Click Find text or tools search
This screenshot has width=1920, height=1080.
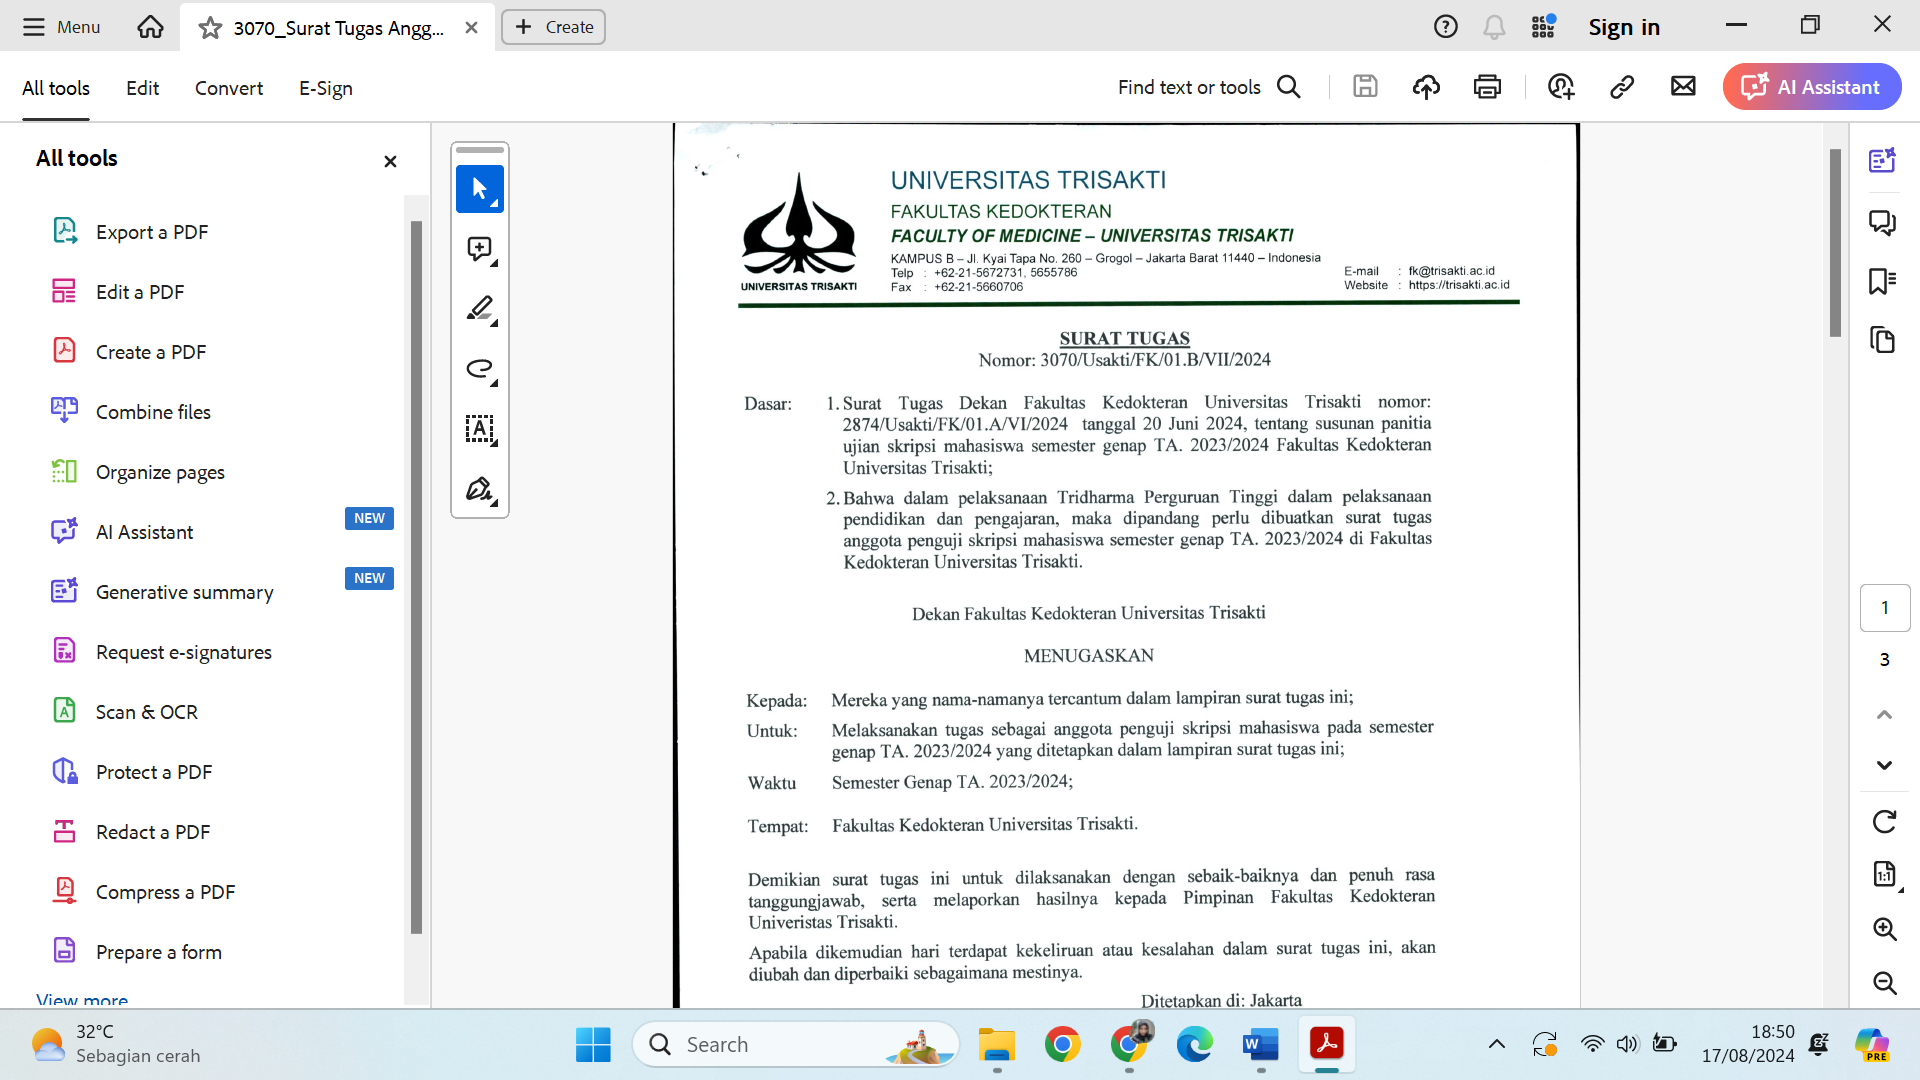click(1209, 87)
